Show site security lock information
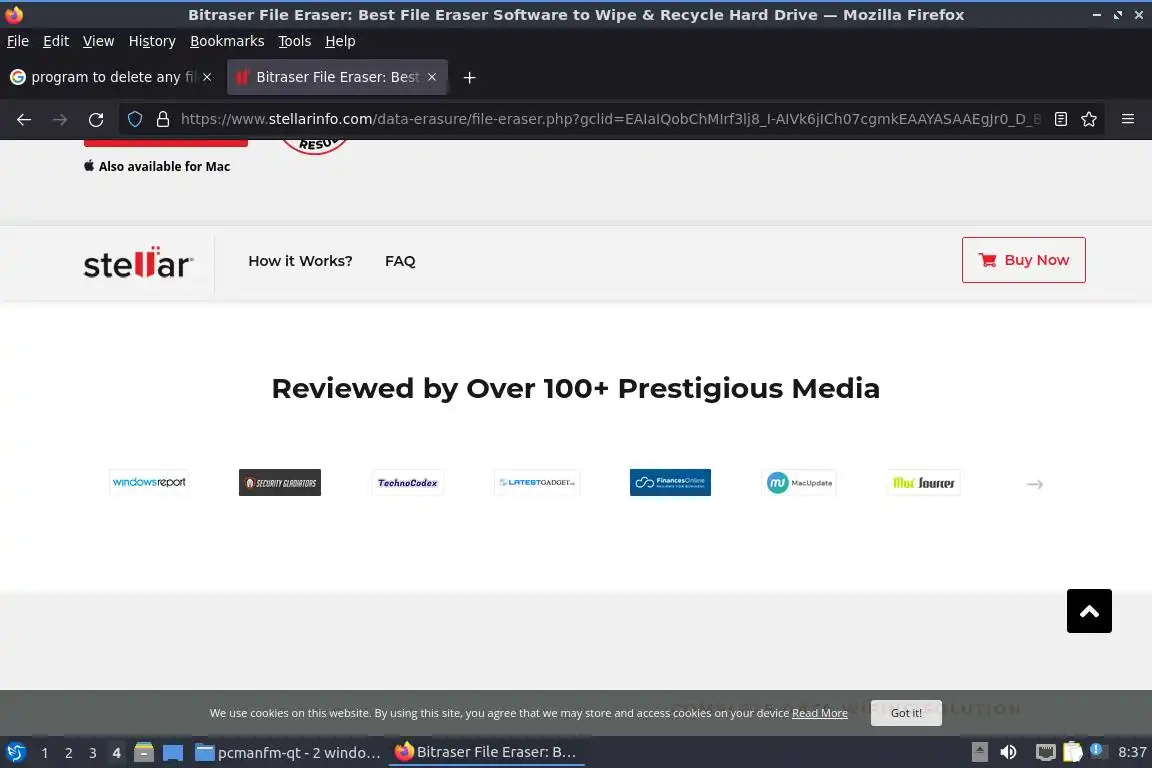 (x=163, y=119)
